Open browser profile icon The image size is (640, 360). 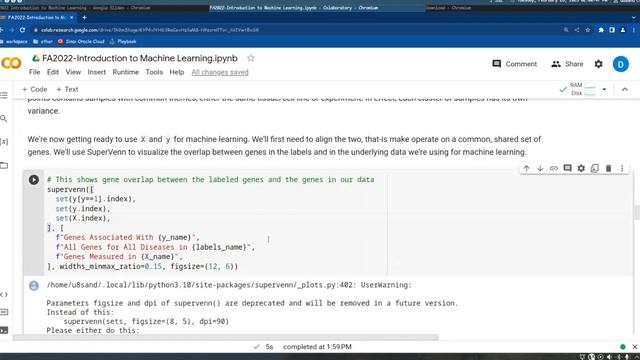pyautogui.click(x=623, y=30)
